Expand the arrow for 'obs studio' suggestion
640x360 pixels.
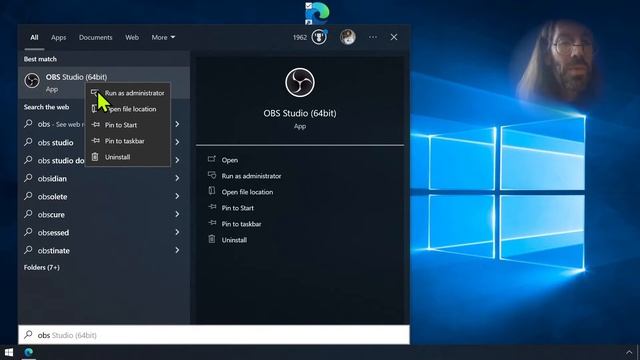point(177,142)
